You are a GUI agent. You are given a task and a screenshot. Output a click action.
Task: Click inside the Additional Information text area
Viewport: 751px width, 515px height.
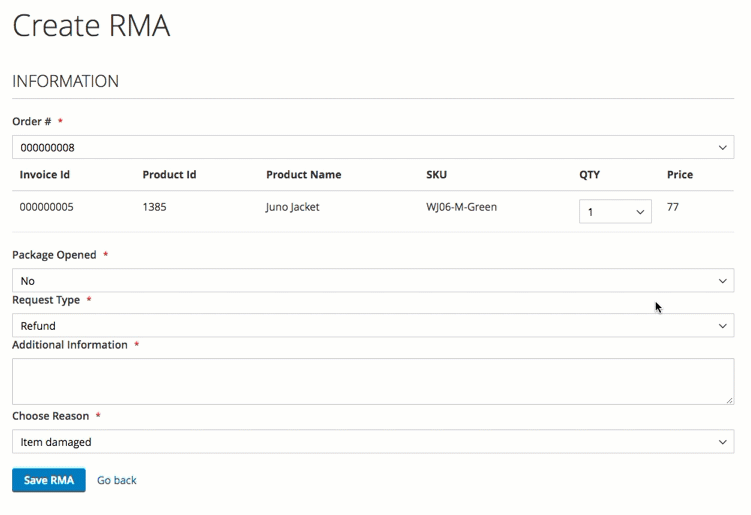coord(372,381)
